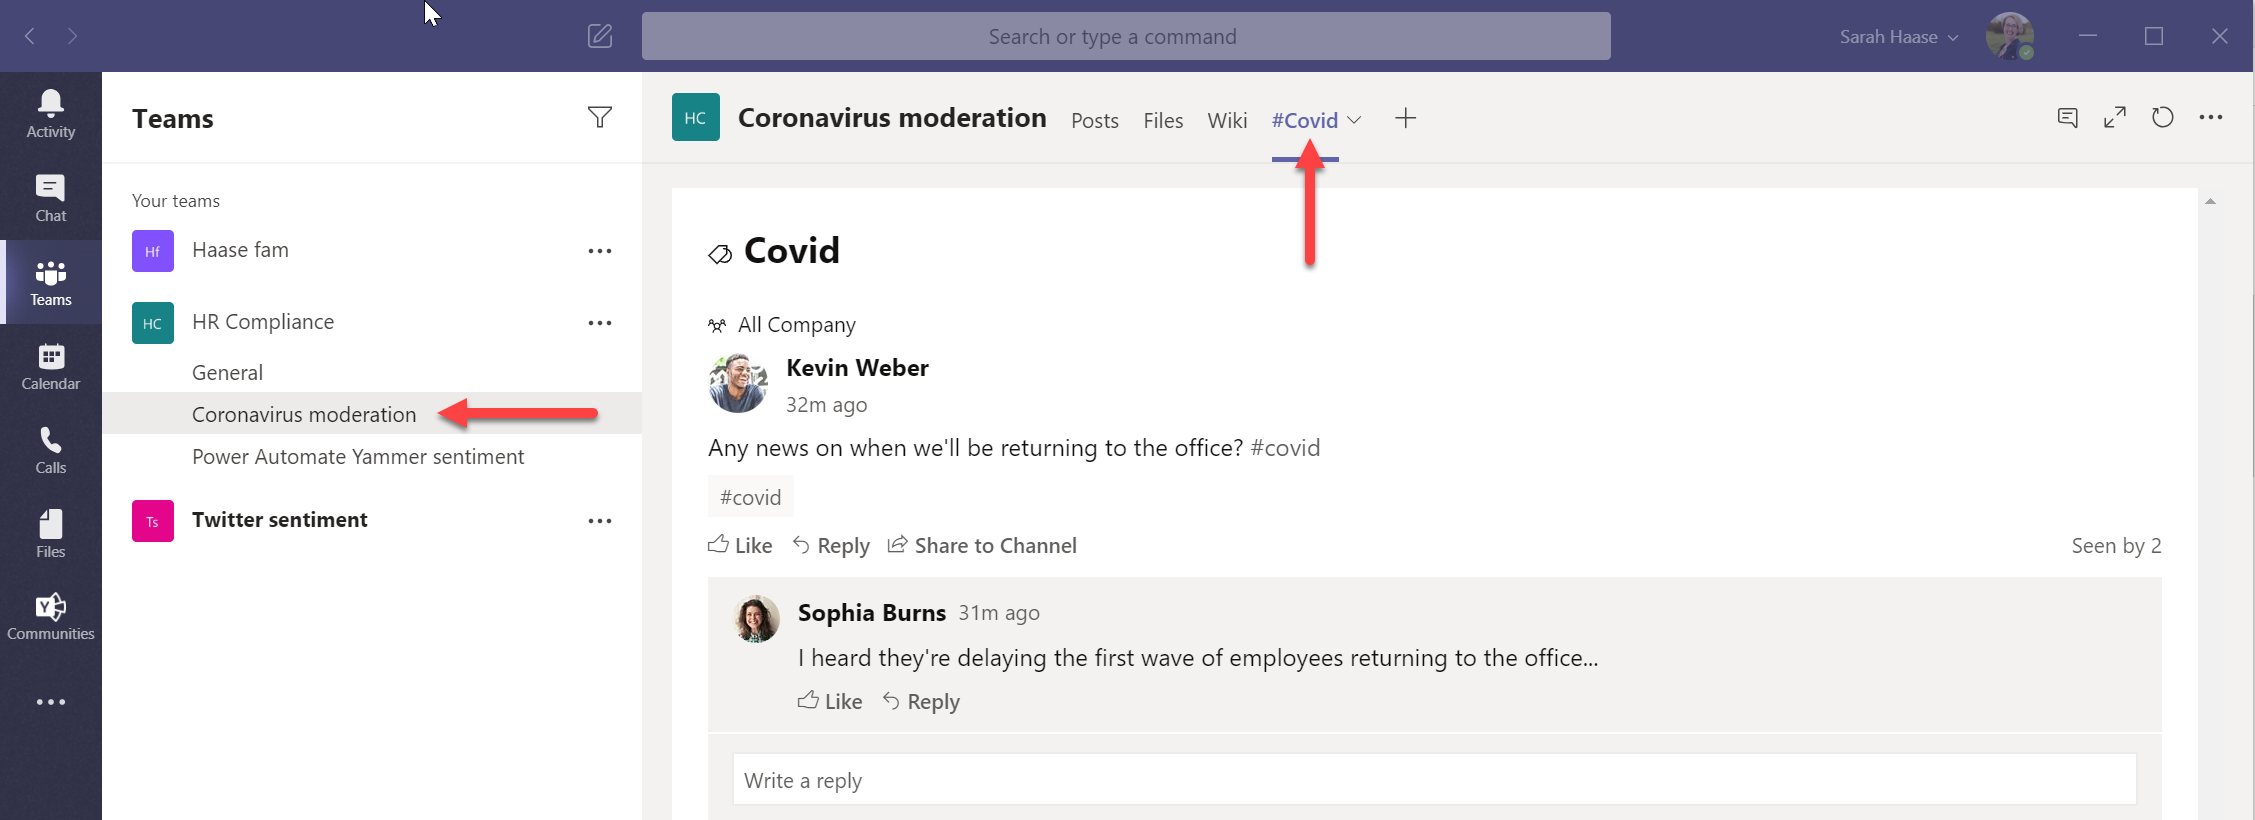The width and height of the screenshot is (2255, 820).
Task: Open more options for Haase fam
Action: (x=600, y=251)
